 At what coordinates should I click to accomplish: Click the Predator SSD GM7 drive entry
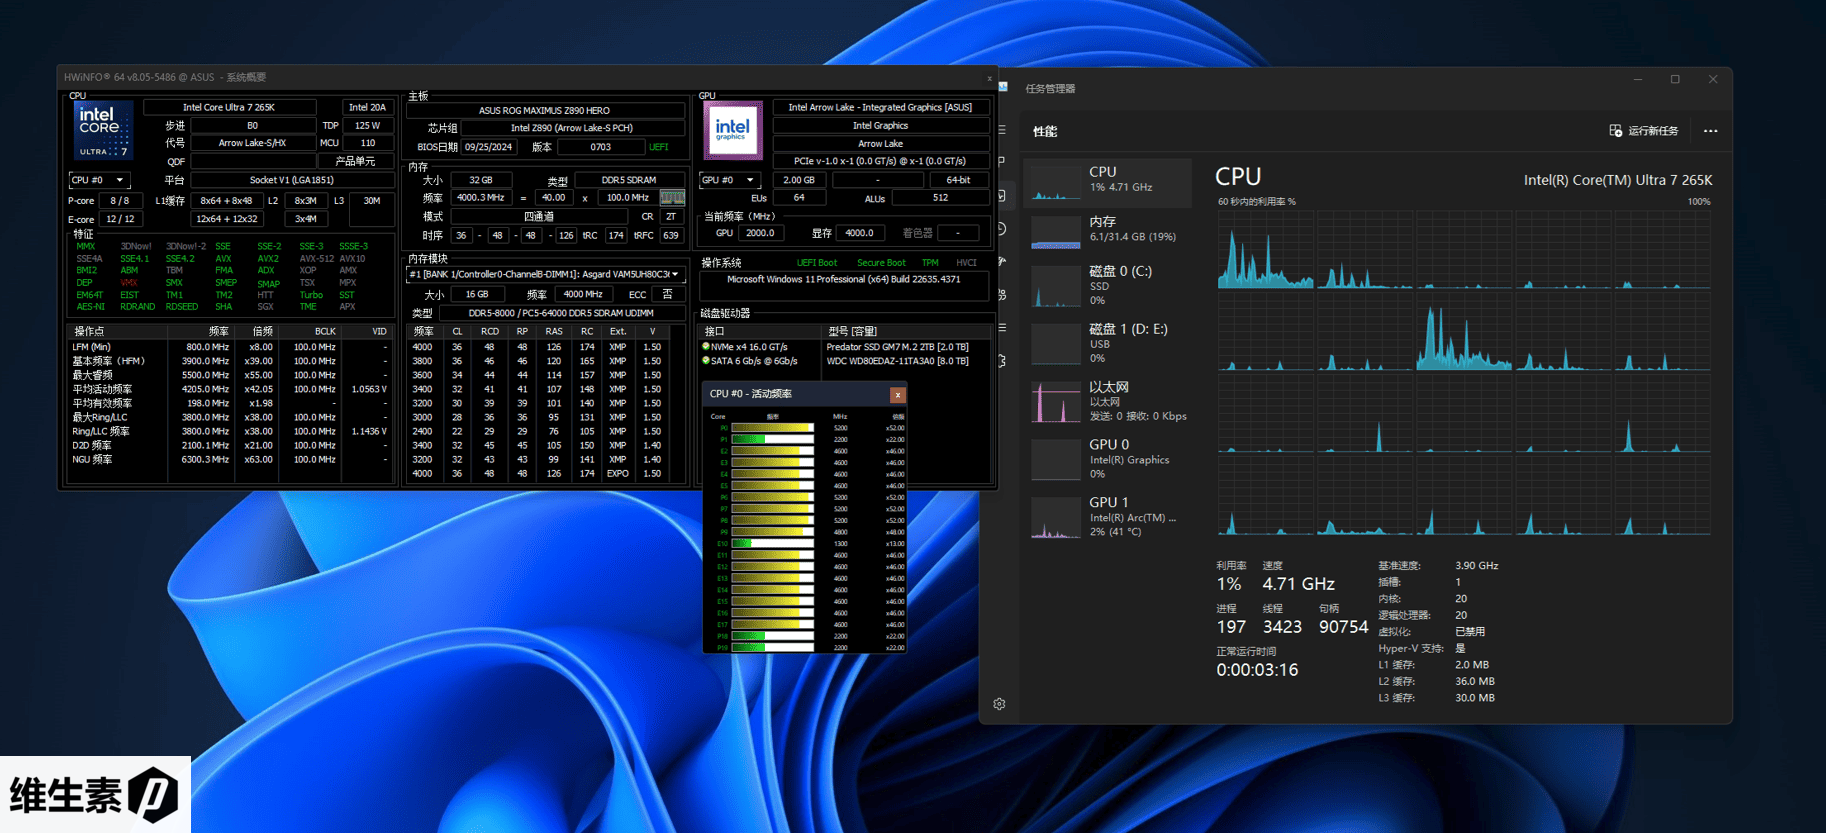click(x=897, y=347)
